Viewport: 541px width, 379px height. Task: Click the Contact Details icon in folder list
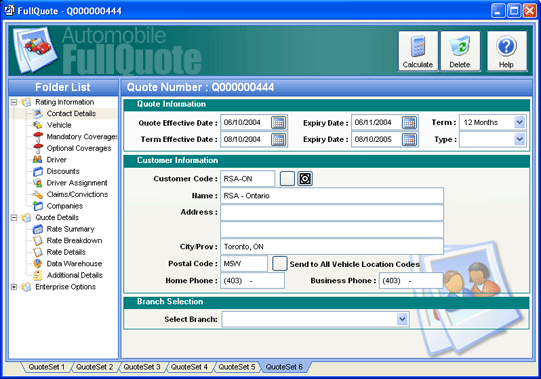coord(38,114)
